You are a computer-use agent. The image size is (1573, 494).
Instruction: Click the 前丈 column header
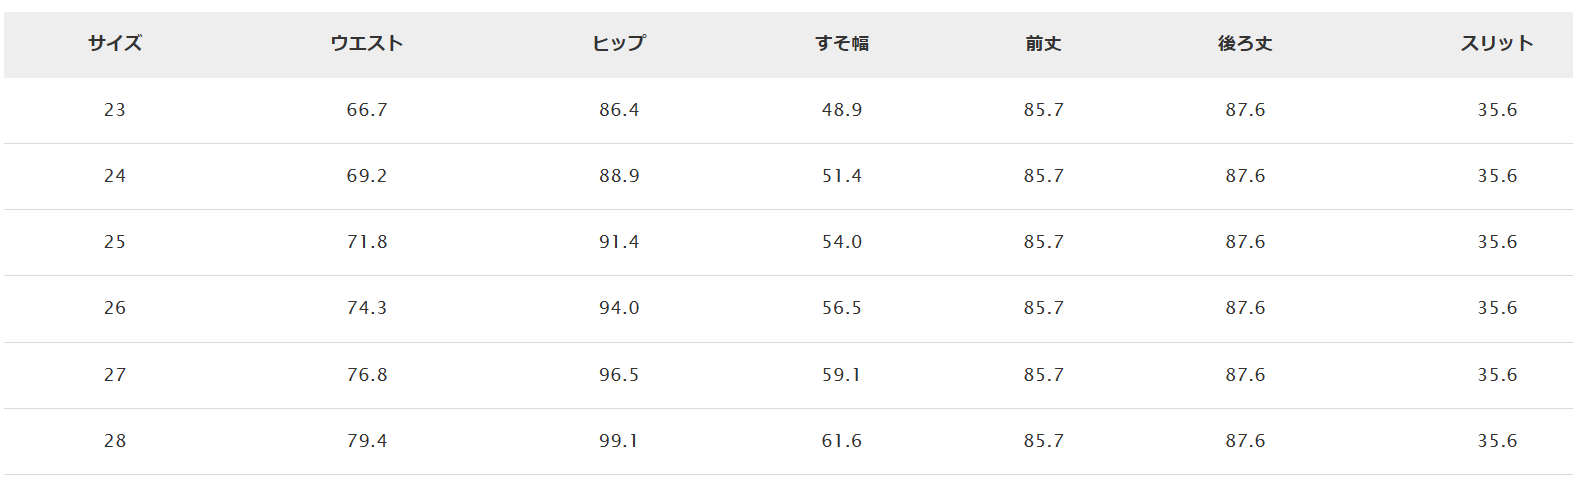1044,43
